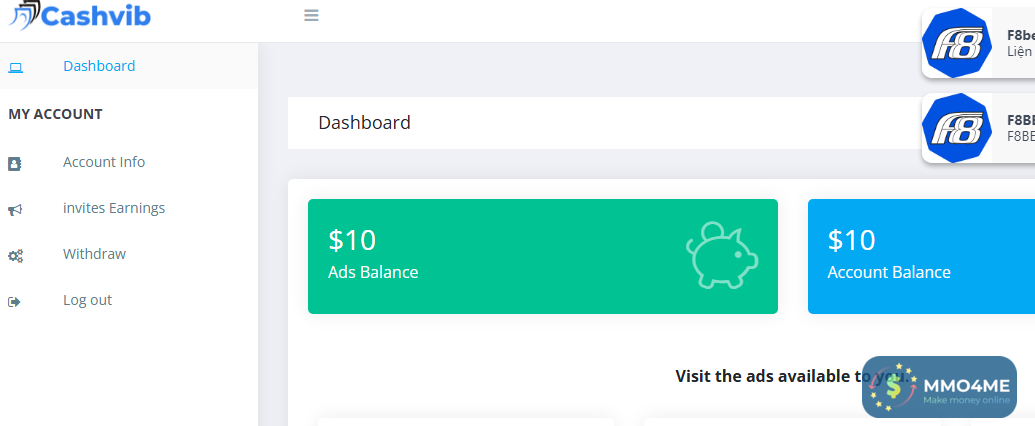Click the Cashvib logo icon
1035x426 pixels.
pos(22,14)
